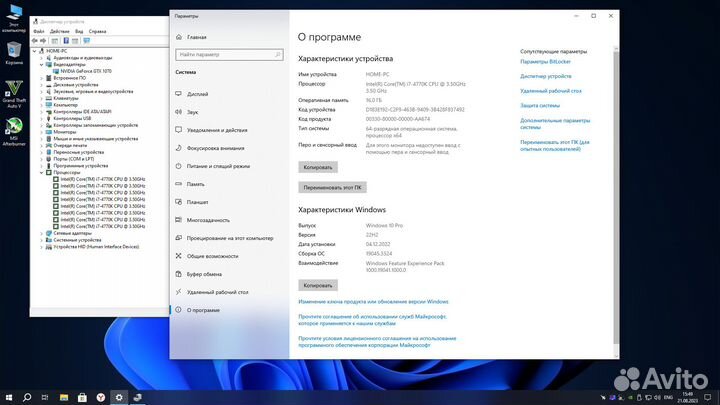Click Общие возможности icon in sidebar

click(178, 256)
